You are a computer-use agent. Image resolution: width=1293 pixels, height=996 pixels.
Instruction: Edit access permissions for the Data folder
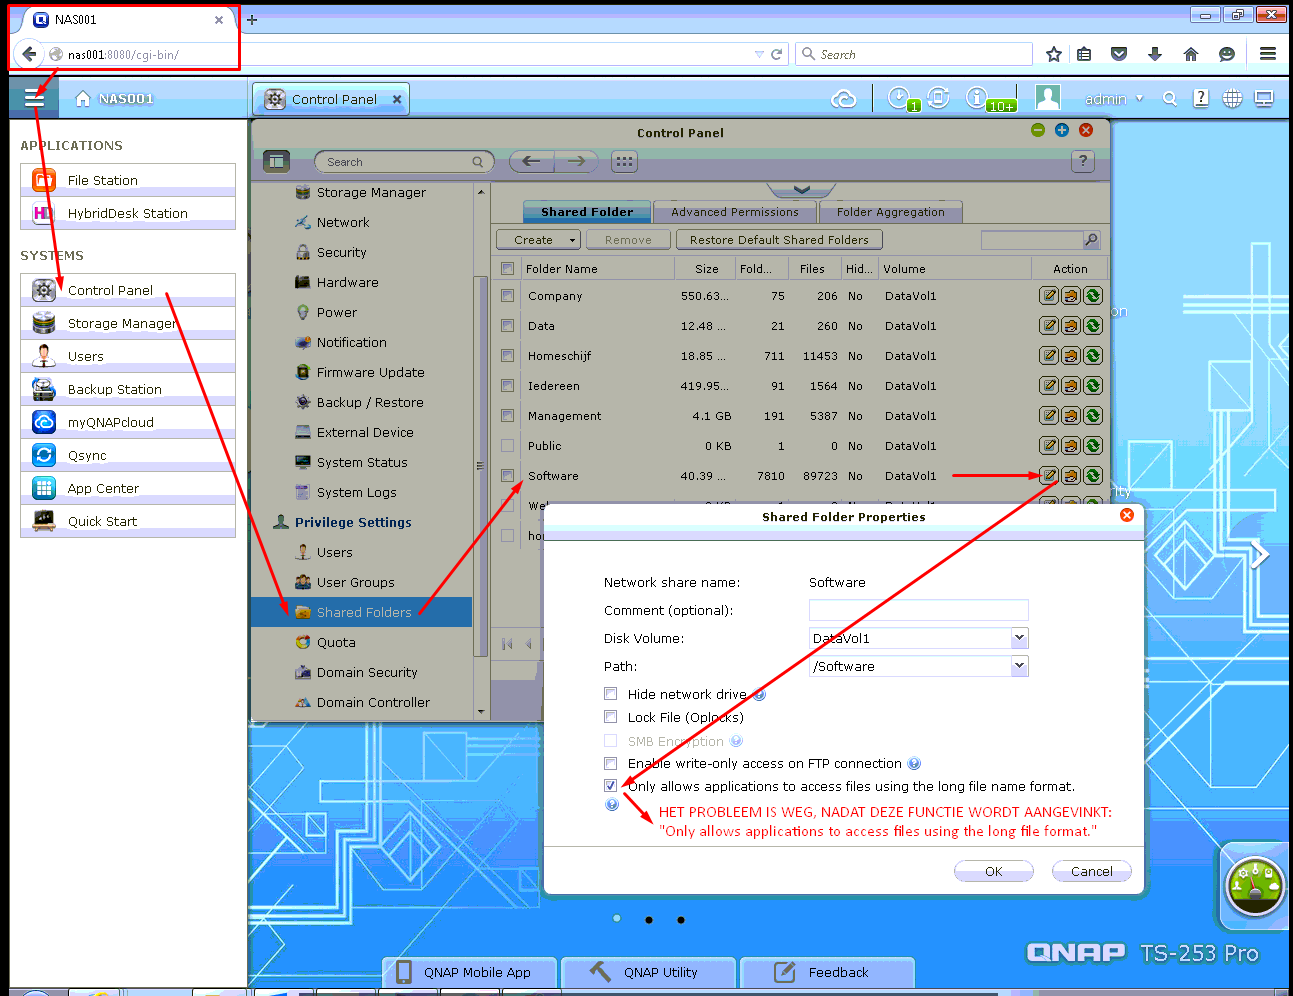(x=1071, y=326)
